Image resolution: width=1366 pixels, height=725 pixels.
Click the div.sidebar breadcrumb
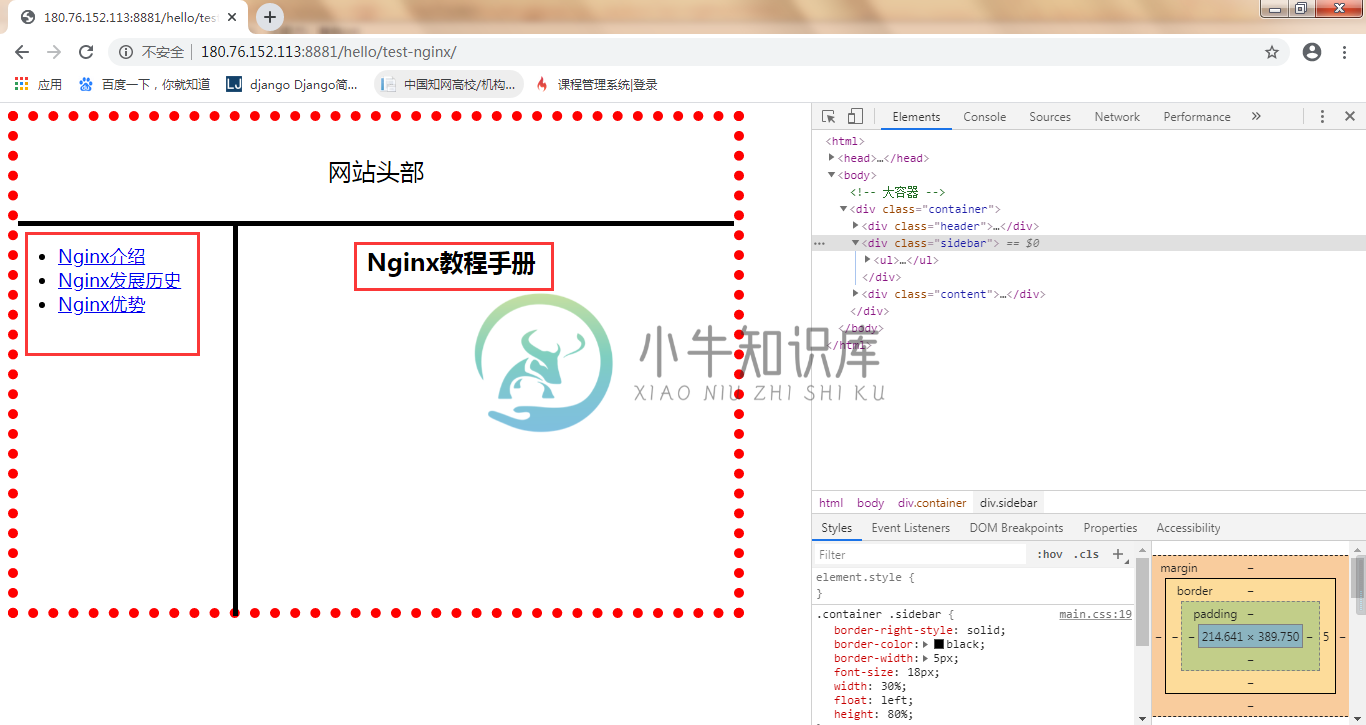coord(1008,503)
